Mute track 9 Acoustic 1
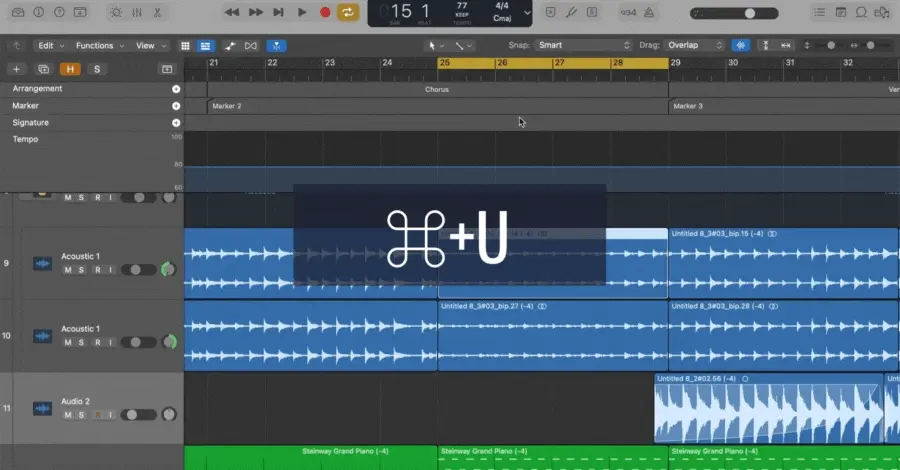Image resolution: width=900 pixels, height=470 pixels. (x=68, y=270)
